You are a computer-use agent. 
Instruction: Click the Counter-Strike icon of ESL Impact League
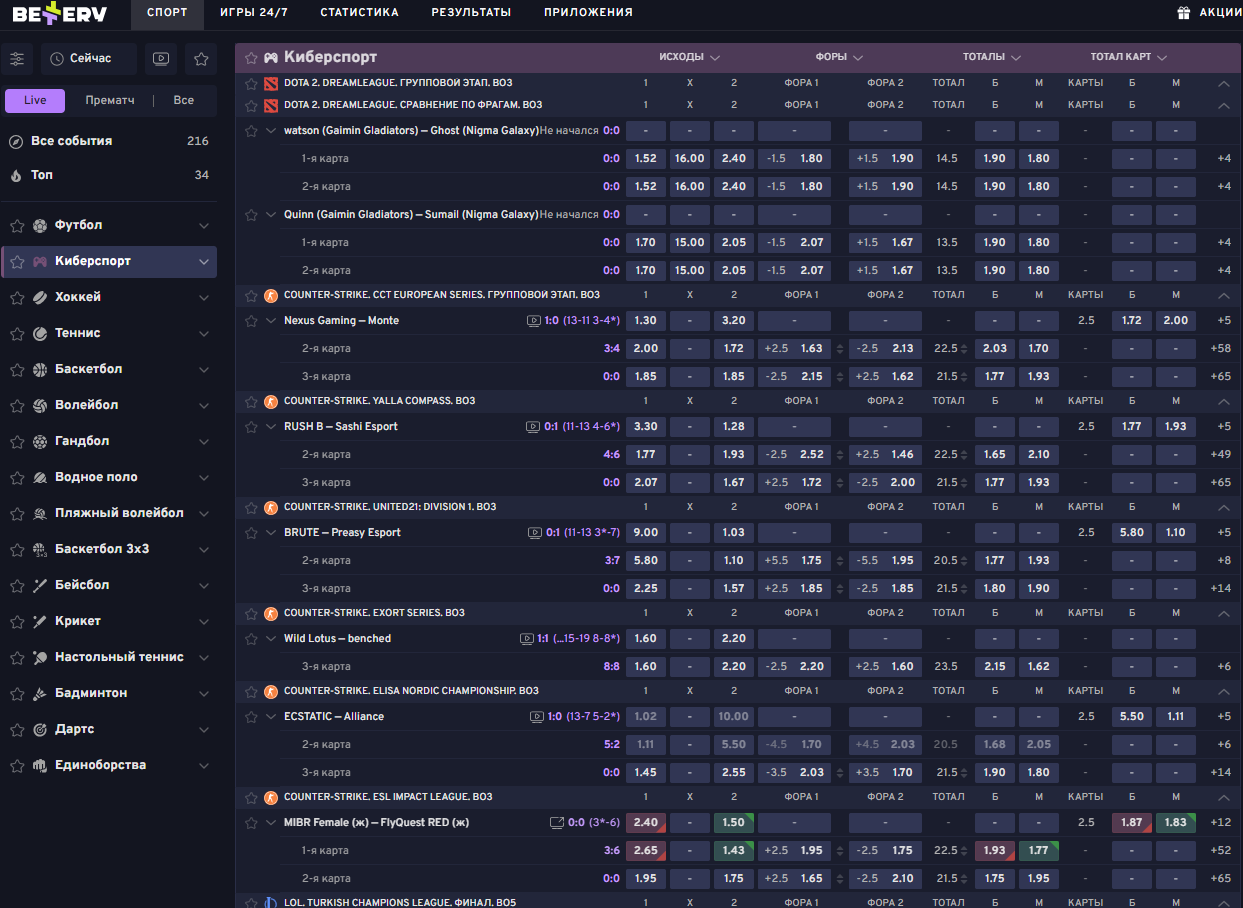pyautogui.click(x=270, y=797)
